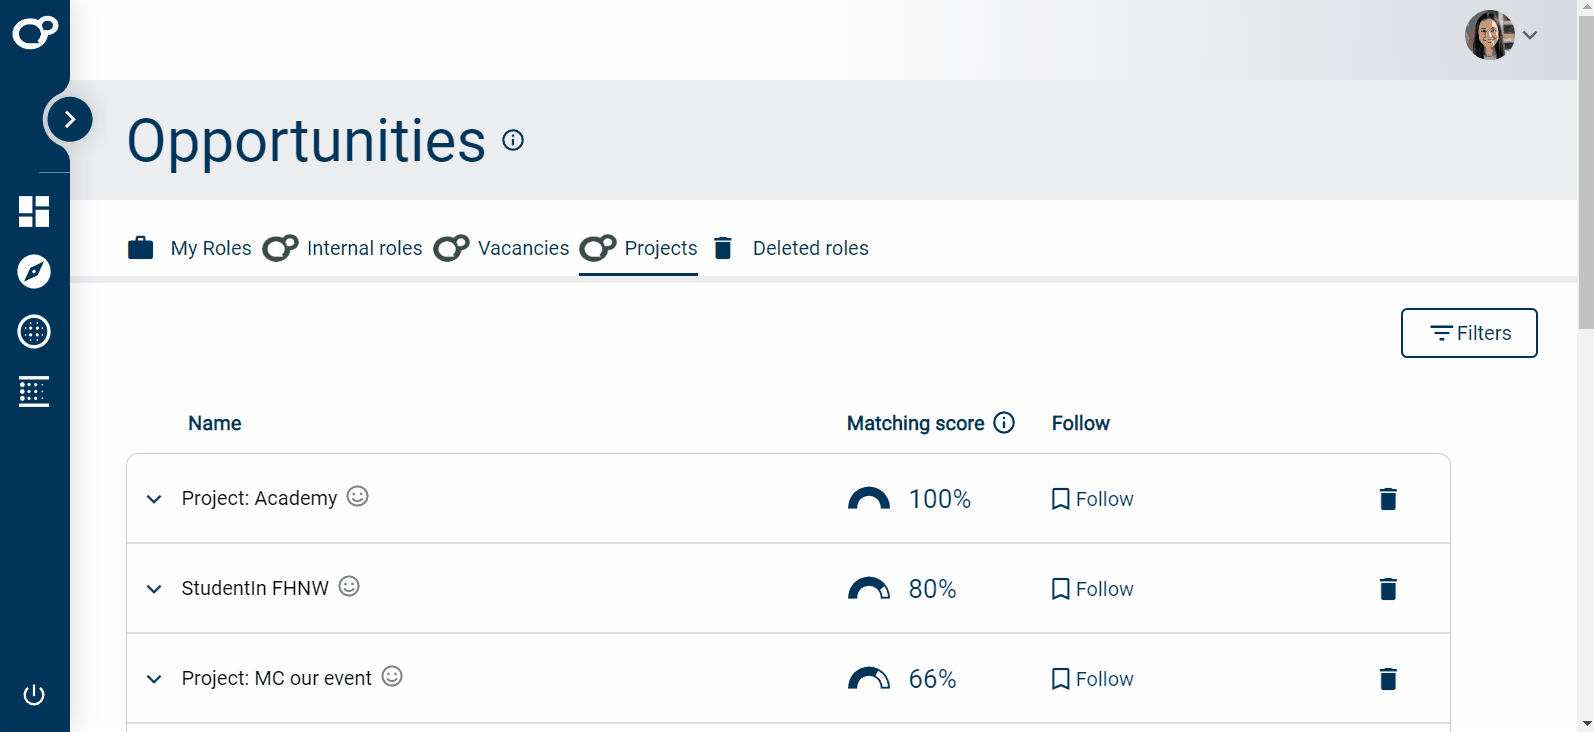Click trash icon for StudentIn FHNW row

click(1388, 589)
